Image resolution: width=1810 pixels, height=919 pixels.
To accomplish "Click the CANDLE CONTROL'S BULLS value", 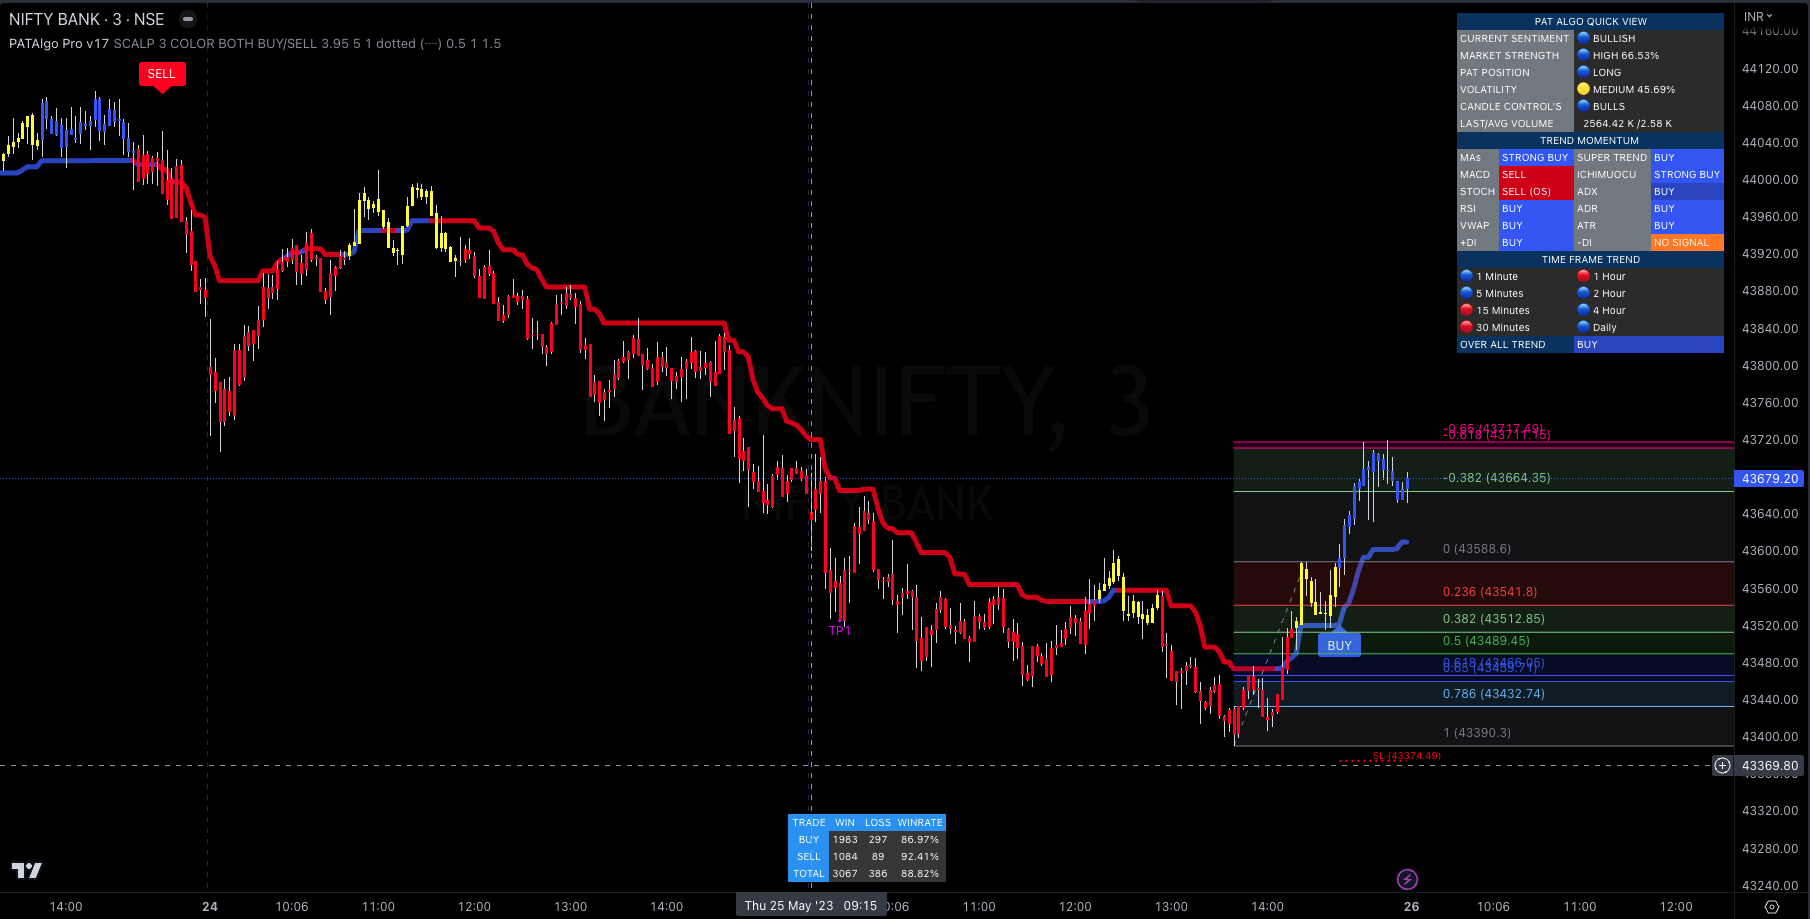I will (x=1609, y=107).
